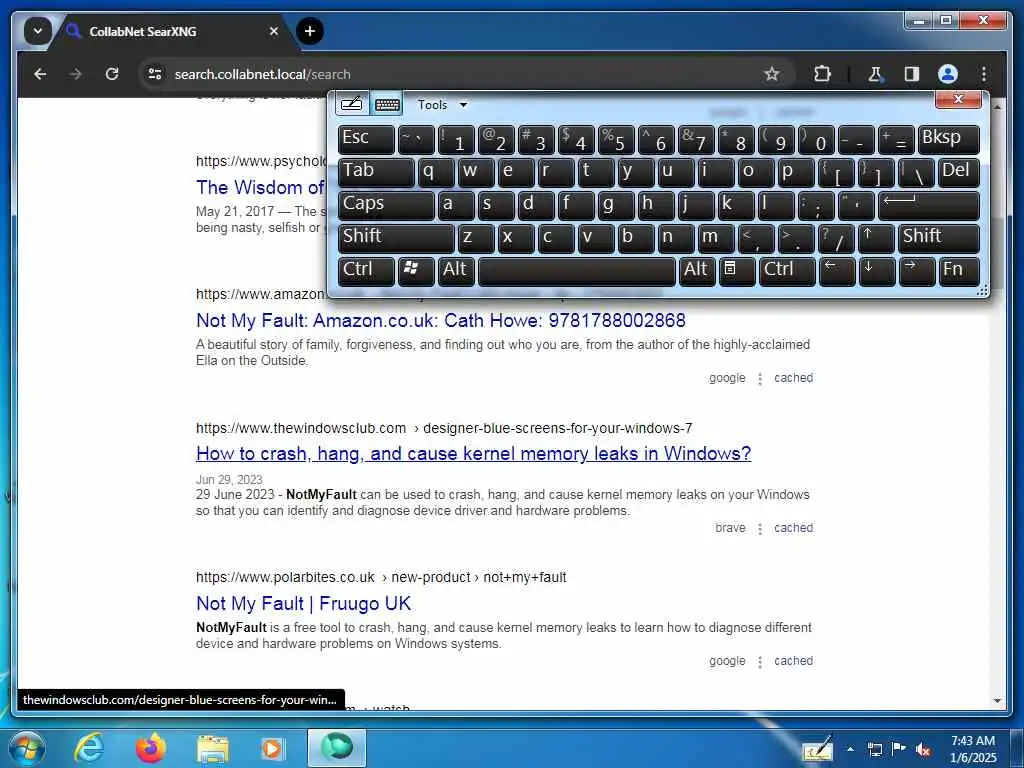1024x768 pixels.
Task: Tap the Esc key on keyboard
Action: coord(366,140)
